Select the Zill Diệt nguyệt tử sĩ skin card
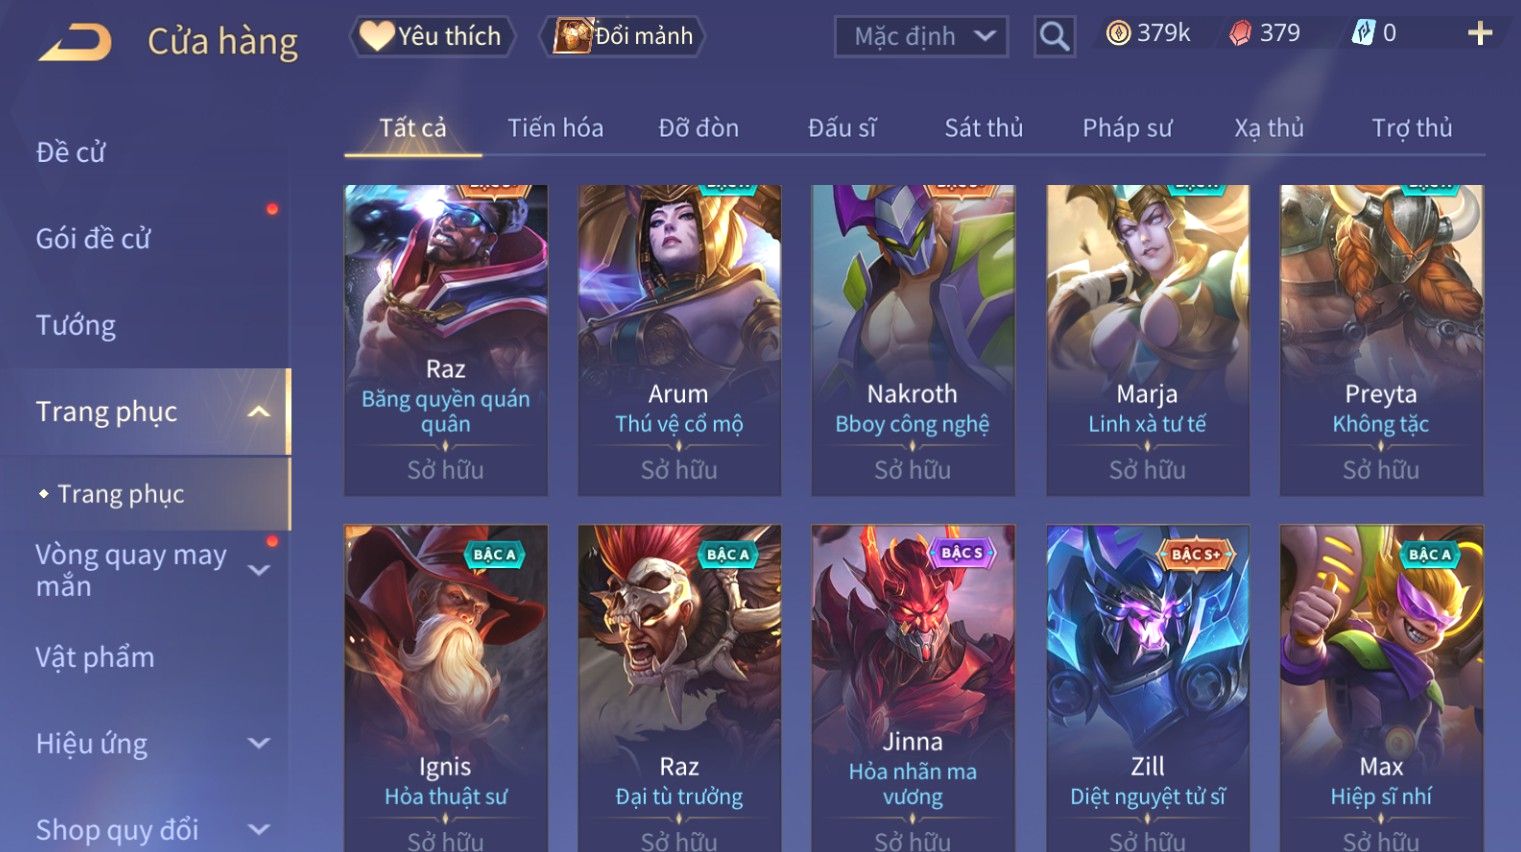Screen dimensions: 1521x852 tap(1147, 688)
